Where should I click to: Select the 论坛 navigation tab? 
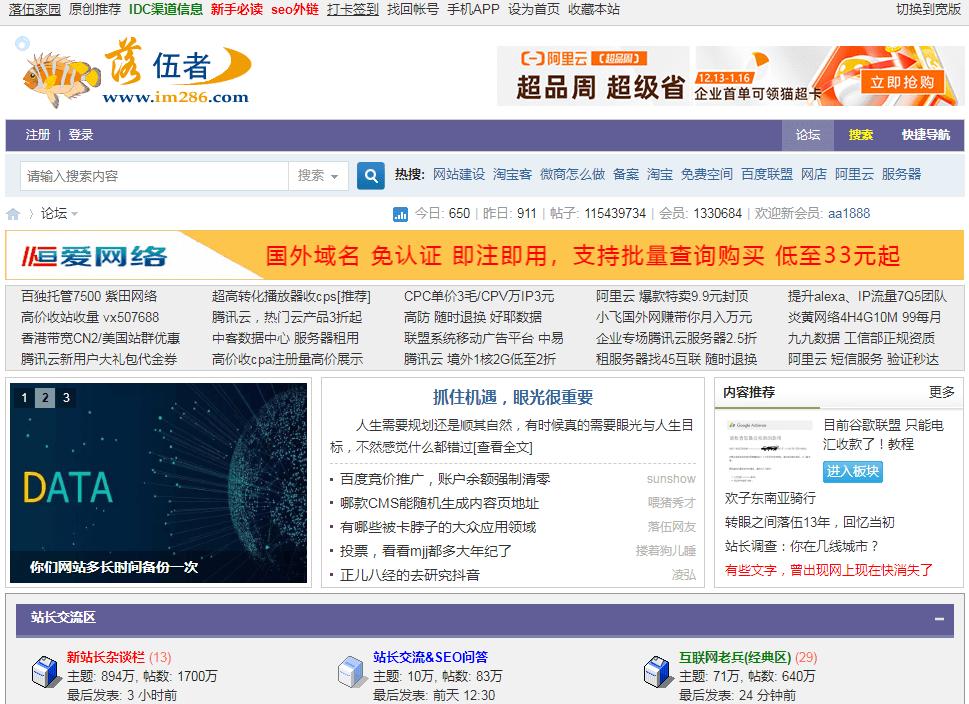coord(808,135)
